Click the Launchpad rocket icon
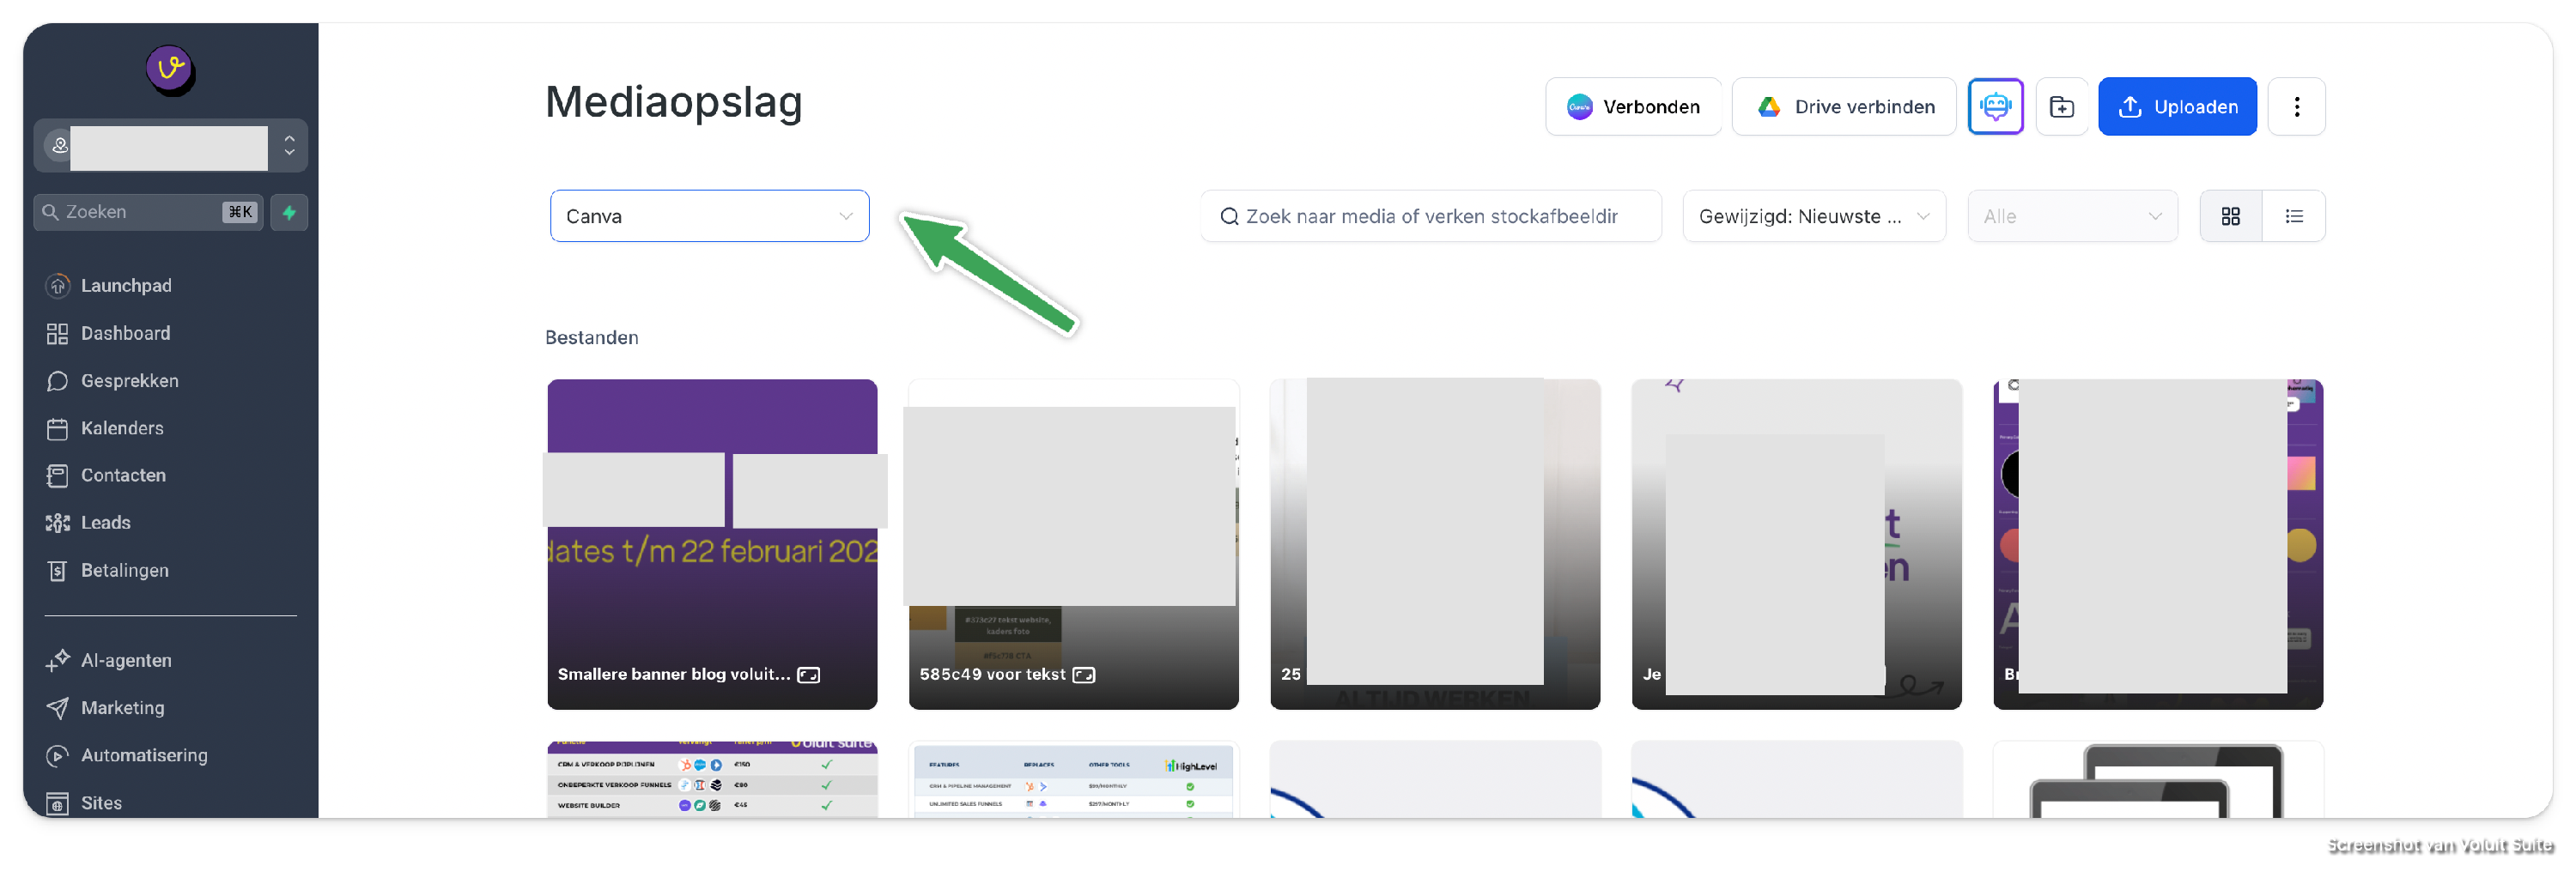This screenshot has width=2576, height=878. point(58,286)
